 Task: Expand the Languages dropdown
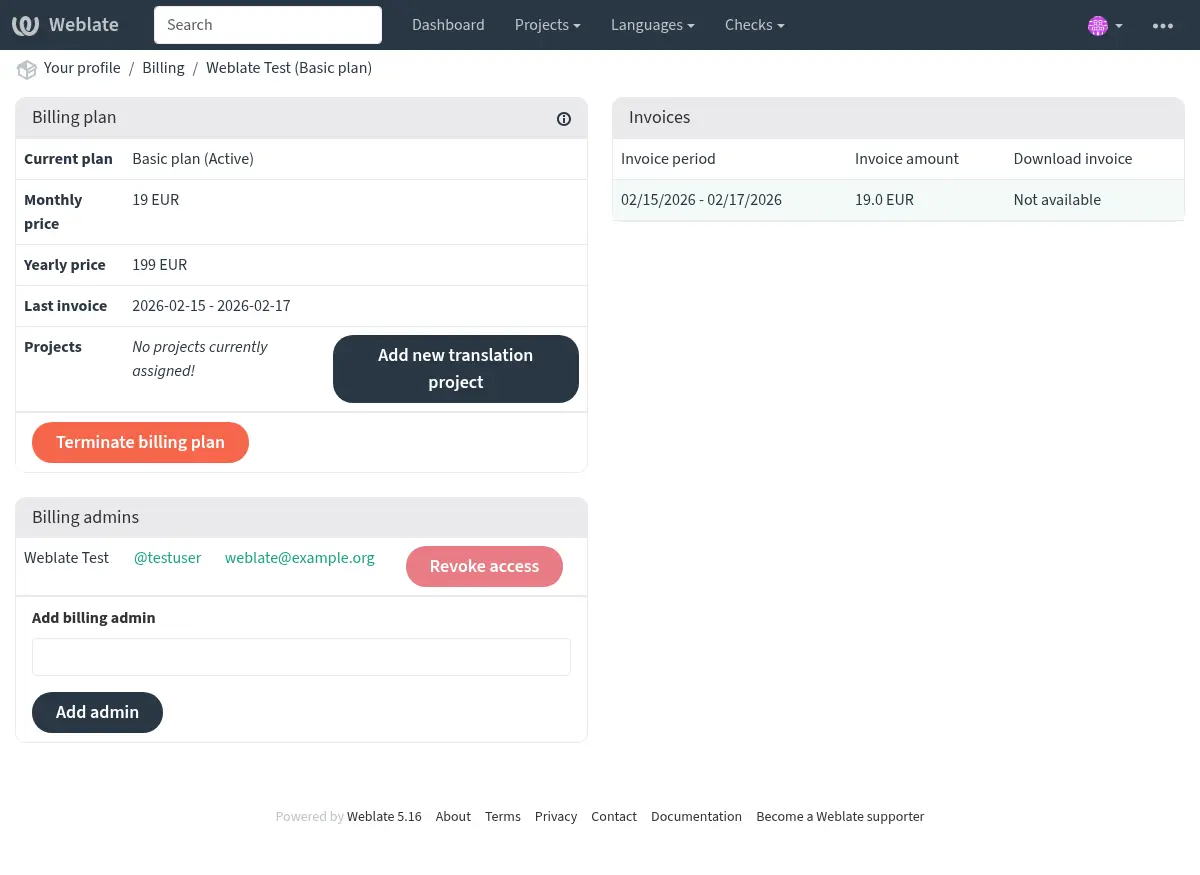[x=652, y=25]
